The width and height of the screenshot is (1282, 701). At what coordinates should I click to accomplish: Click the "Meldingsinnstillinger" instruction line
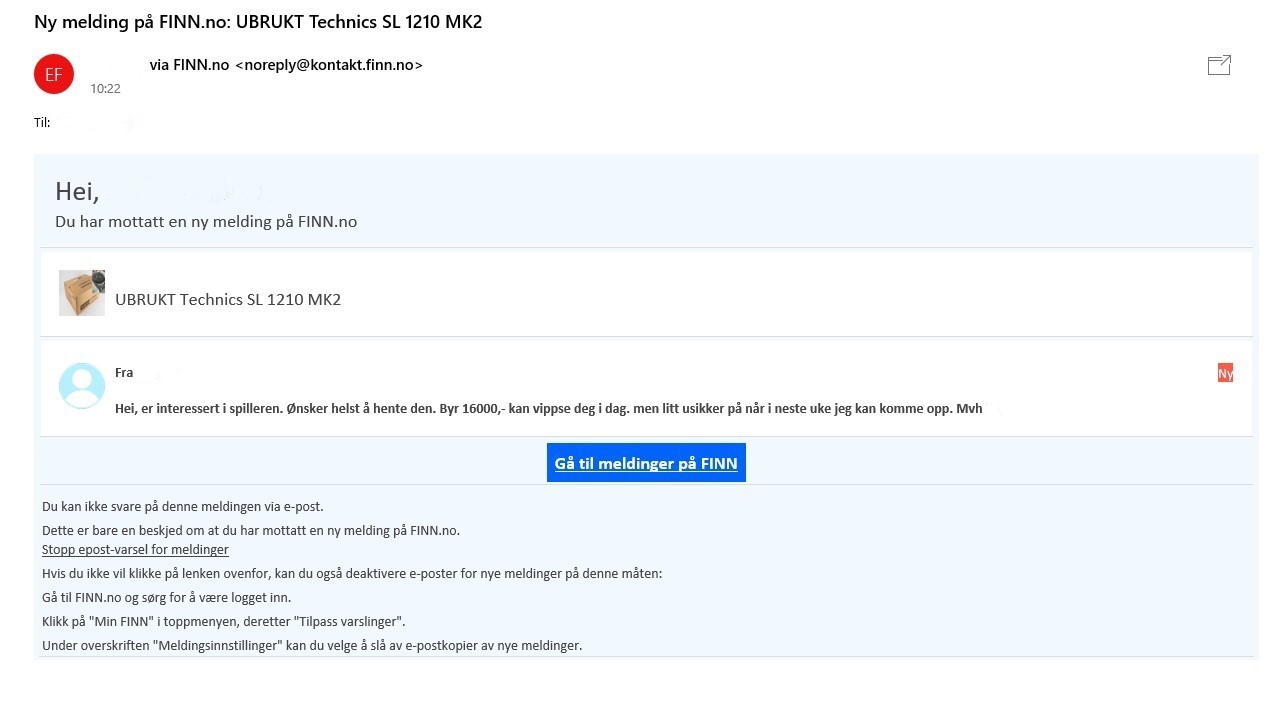click(x=312, y=646)
